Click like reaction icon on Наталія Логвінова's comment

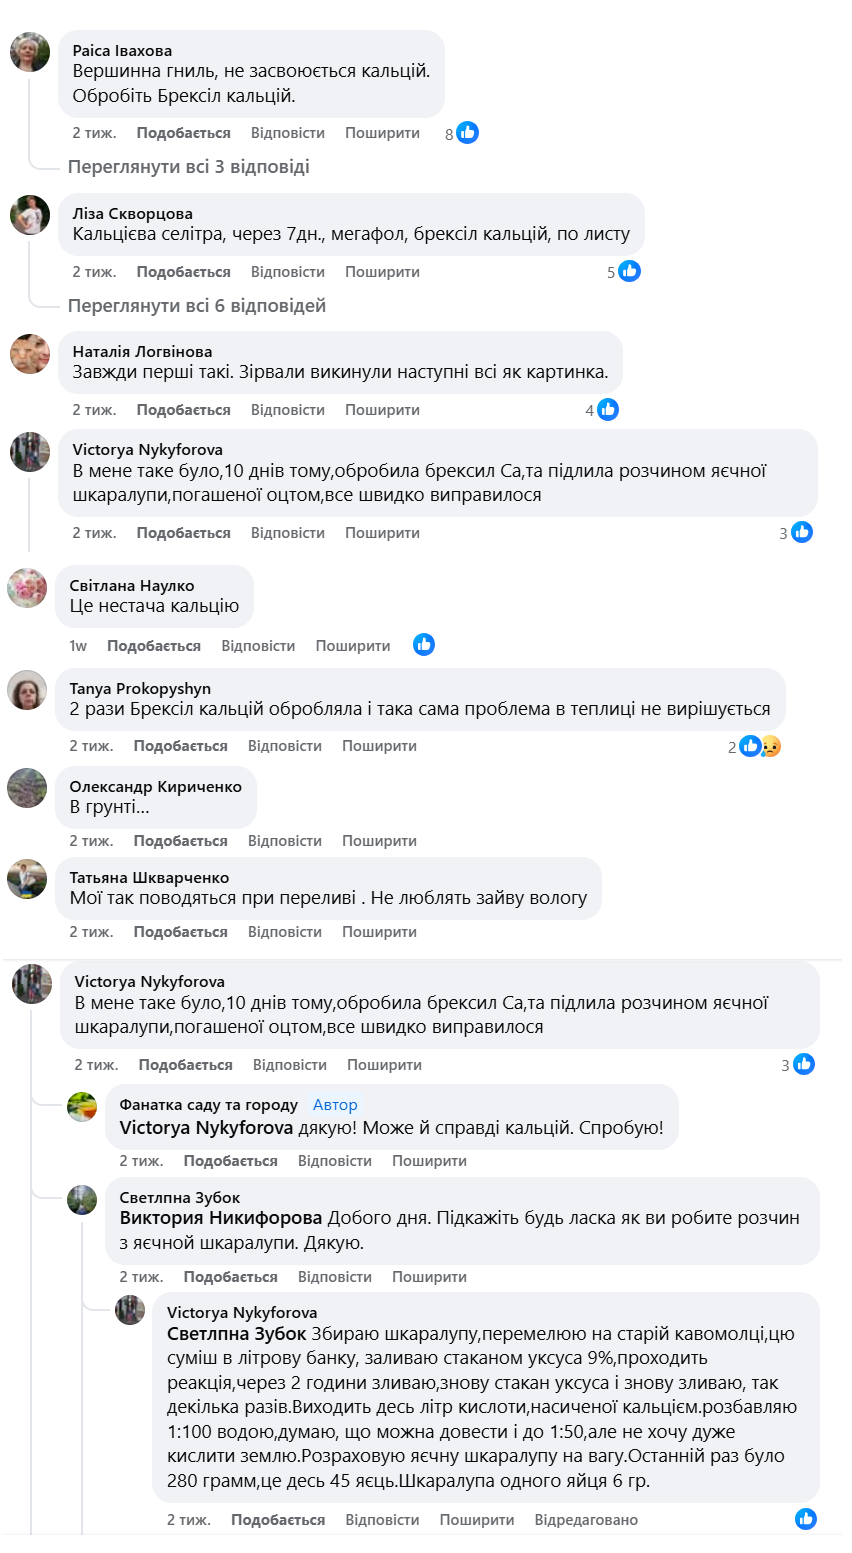(607, 409)
